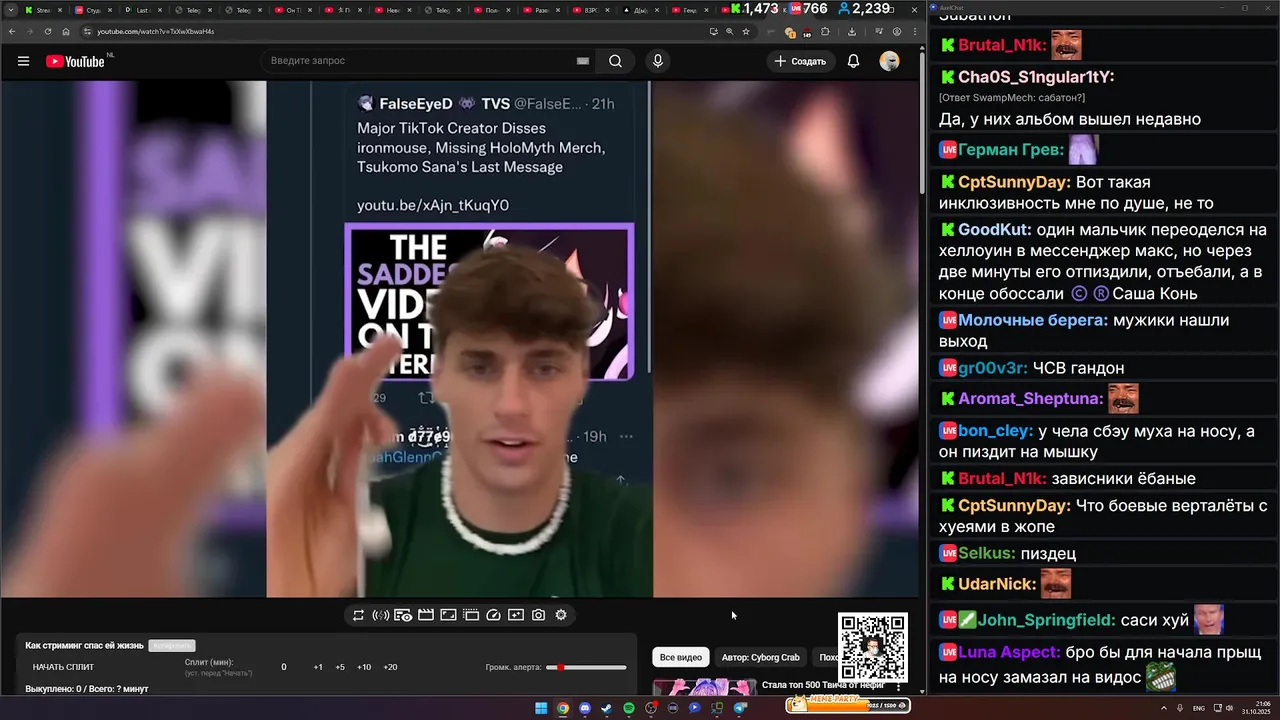This screenshot has width=1280, height=720.
Task: Click GoodKut username in chat
Action: click(x=993, y=229)
